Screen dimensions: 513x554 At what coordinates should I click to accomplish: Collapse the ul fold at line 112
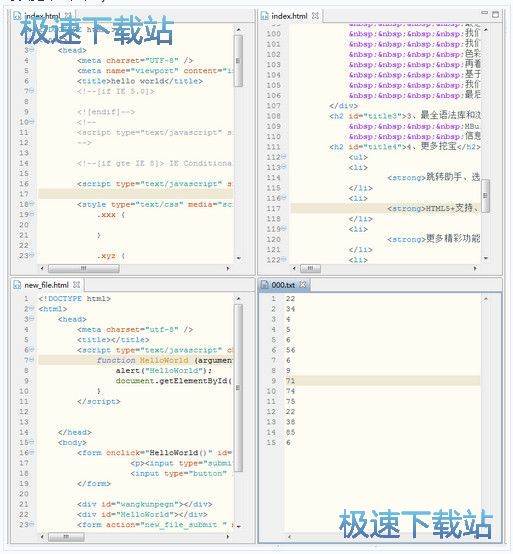pos(284,156)
